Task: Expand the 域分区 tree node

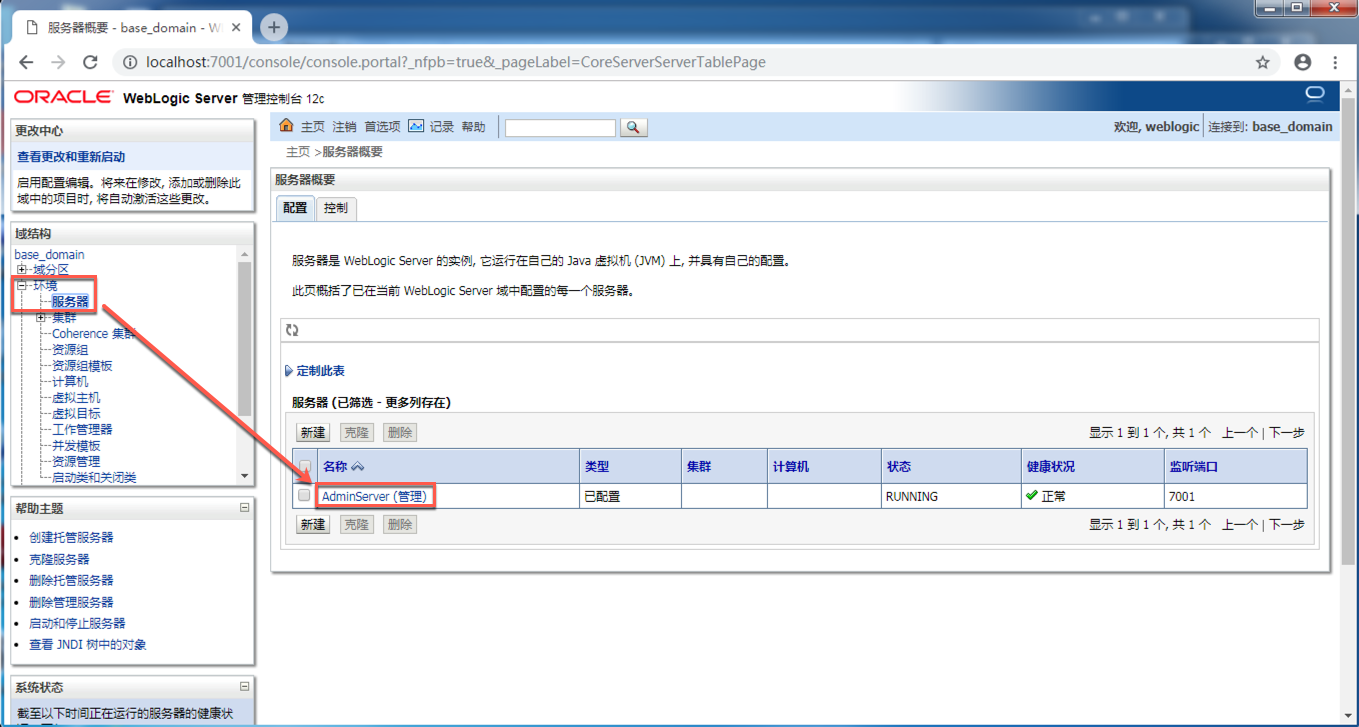Action: coord(21,270)
